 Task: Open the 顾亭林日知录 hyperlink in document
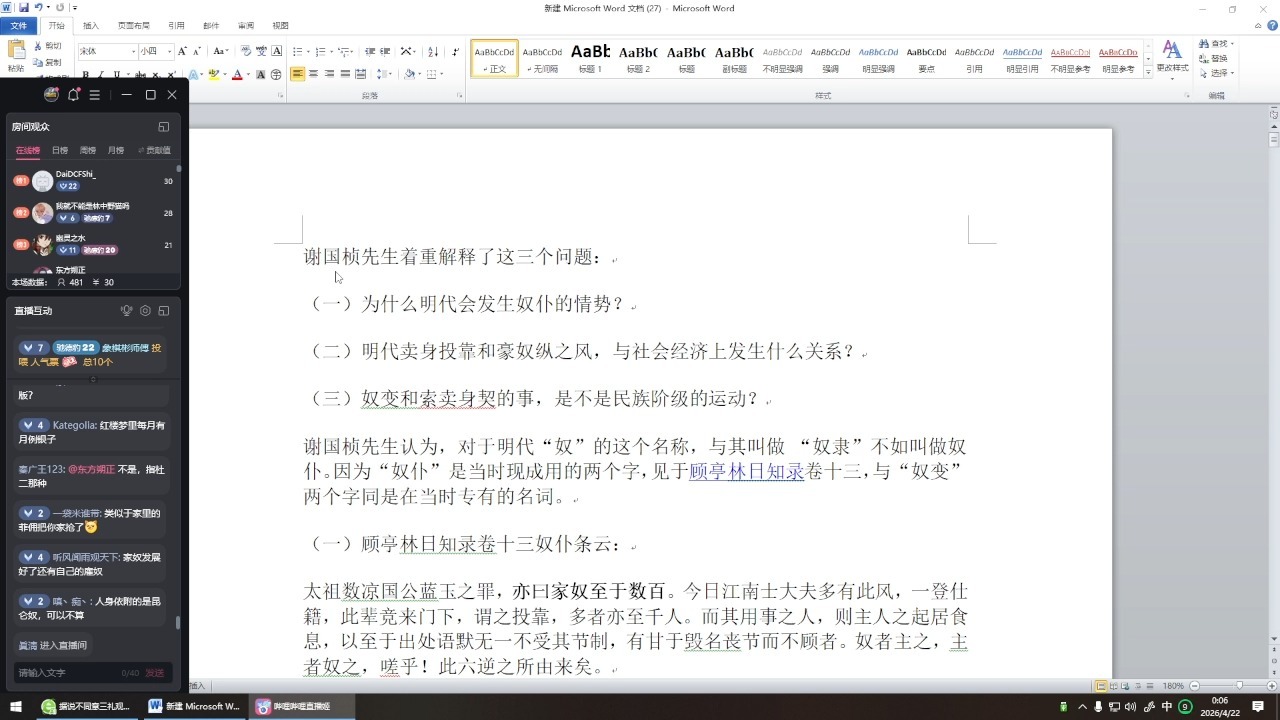pos(747,472)
